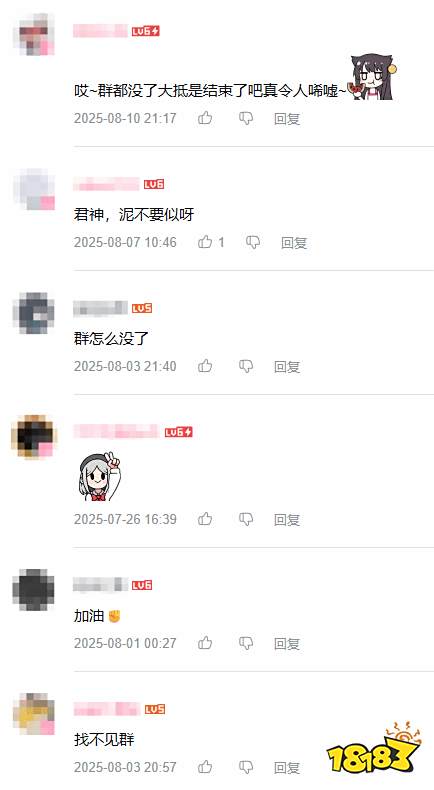Dislike the '加油' comment
This screenshot has height=790, width=434.
coord(245,643)
